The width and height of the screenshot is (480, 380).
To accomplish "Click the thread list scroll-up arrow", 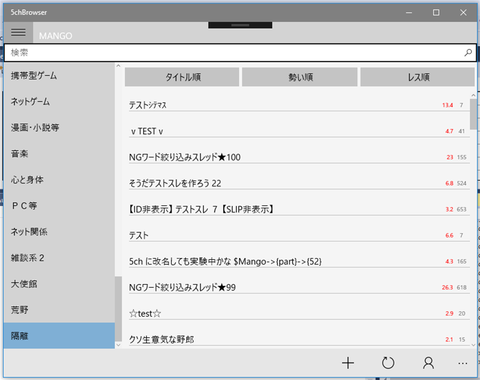I will pos(473,95).
